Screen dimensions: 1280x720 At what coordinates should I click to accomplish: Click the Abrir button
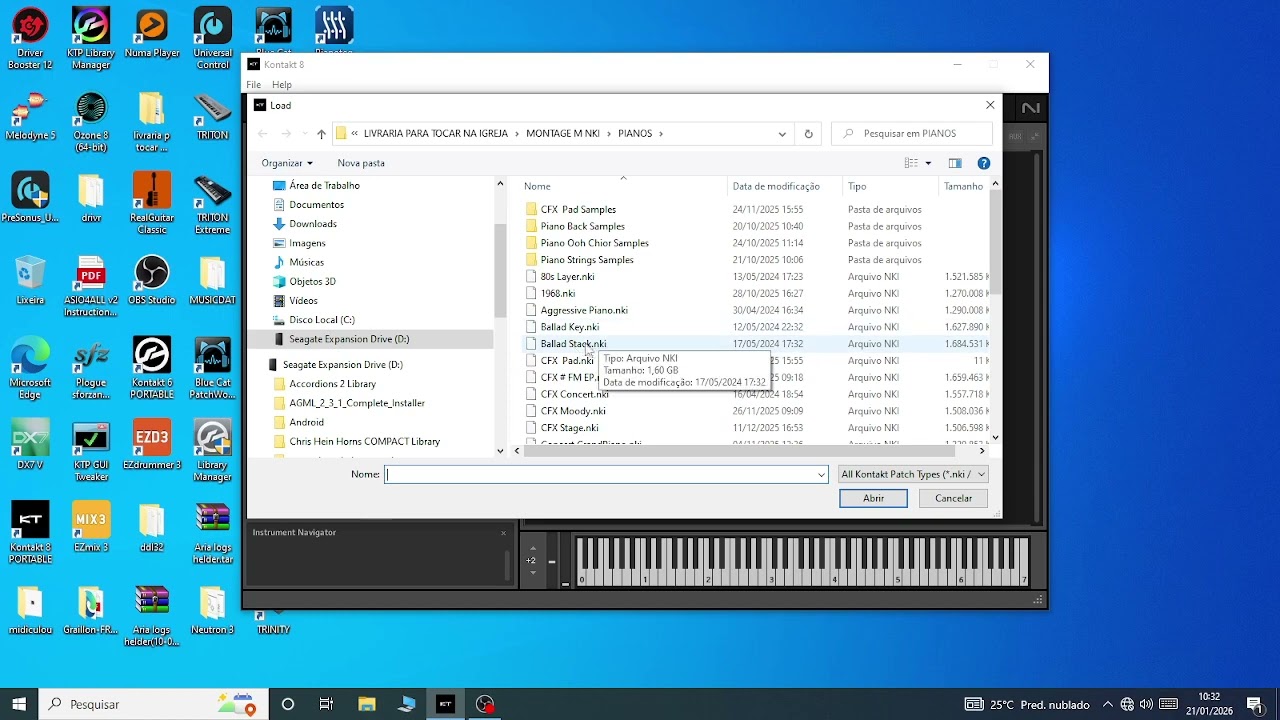(873, 498)
